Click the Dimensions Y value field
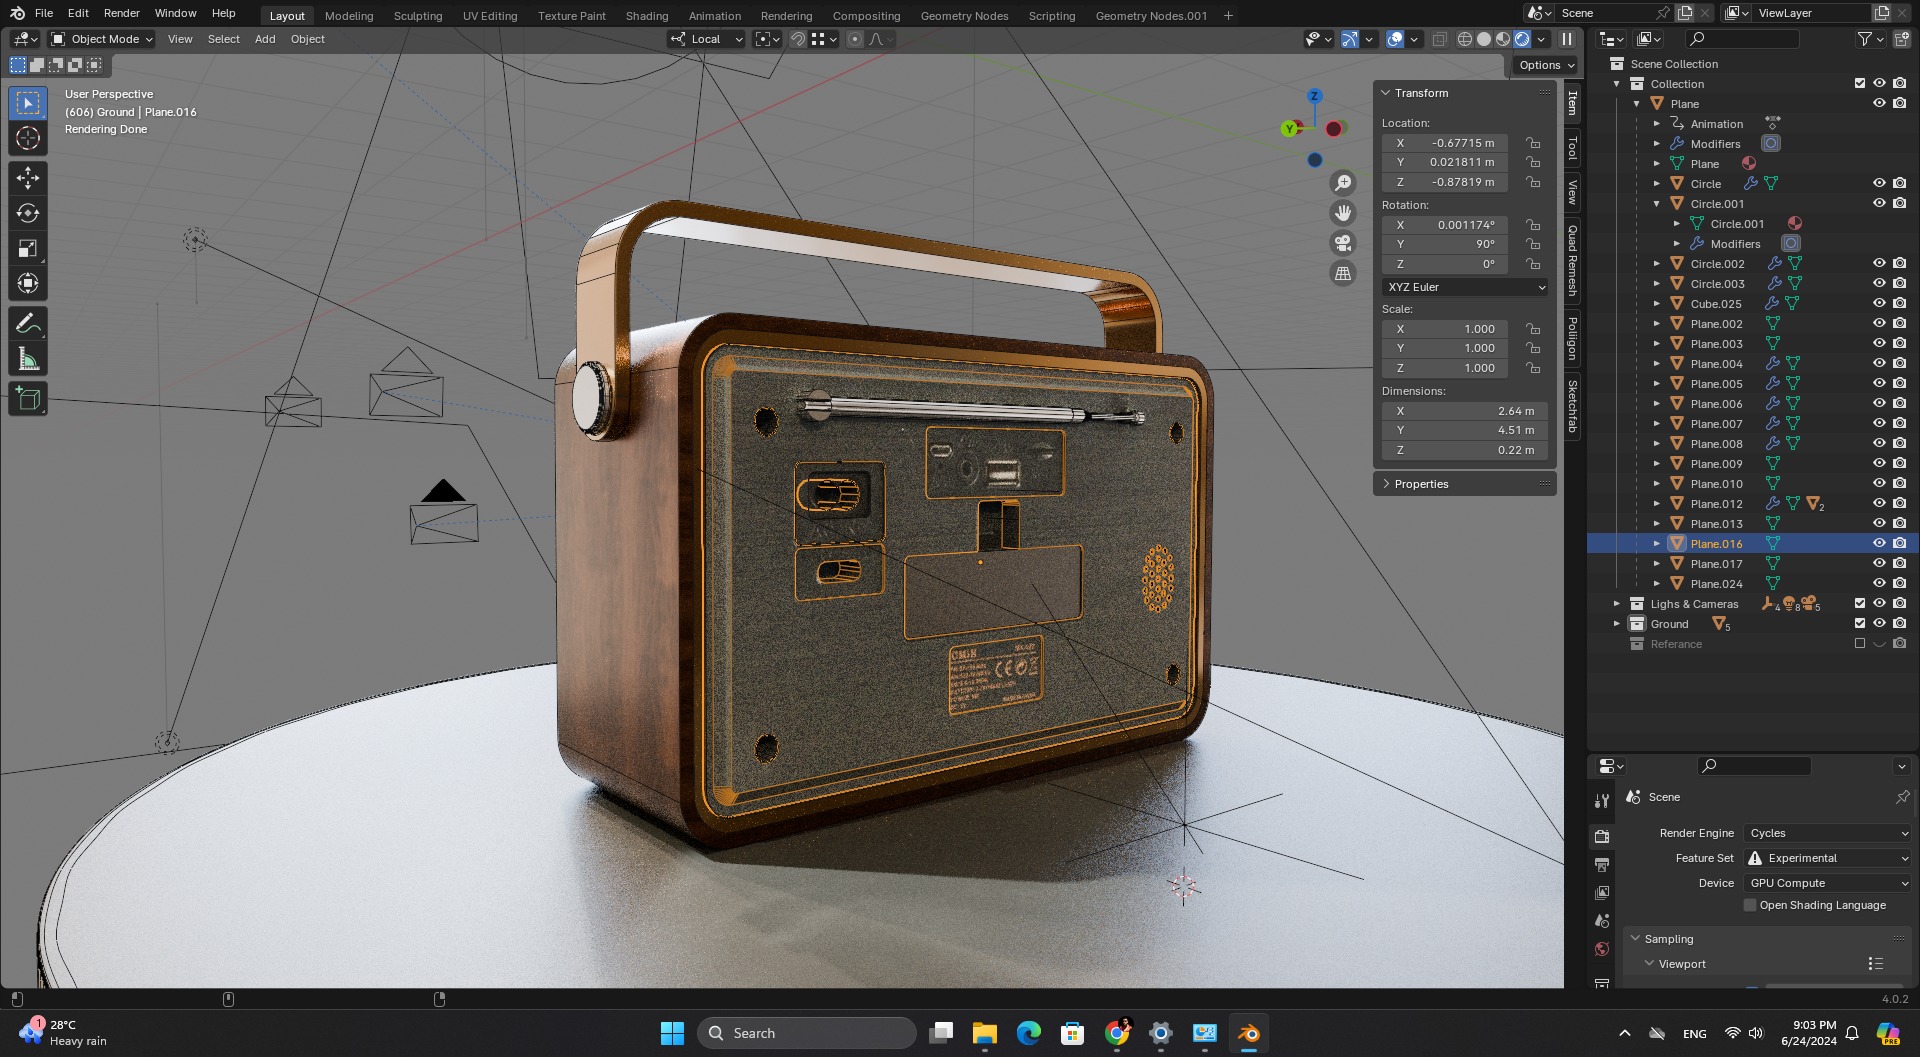This screenshot has width=1920, height=1057. click(1464, 430)
